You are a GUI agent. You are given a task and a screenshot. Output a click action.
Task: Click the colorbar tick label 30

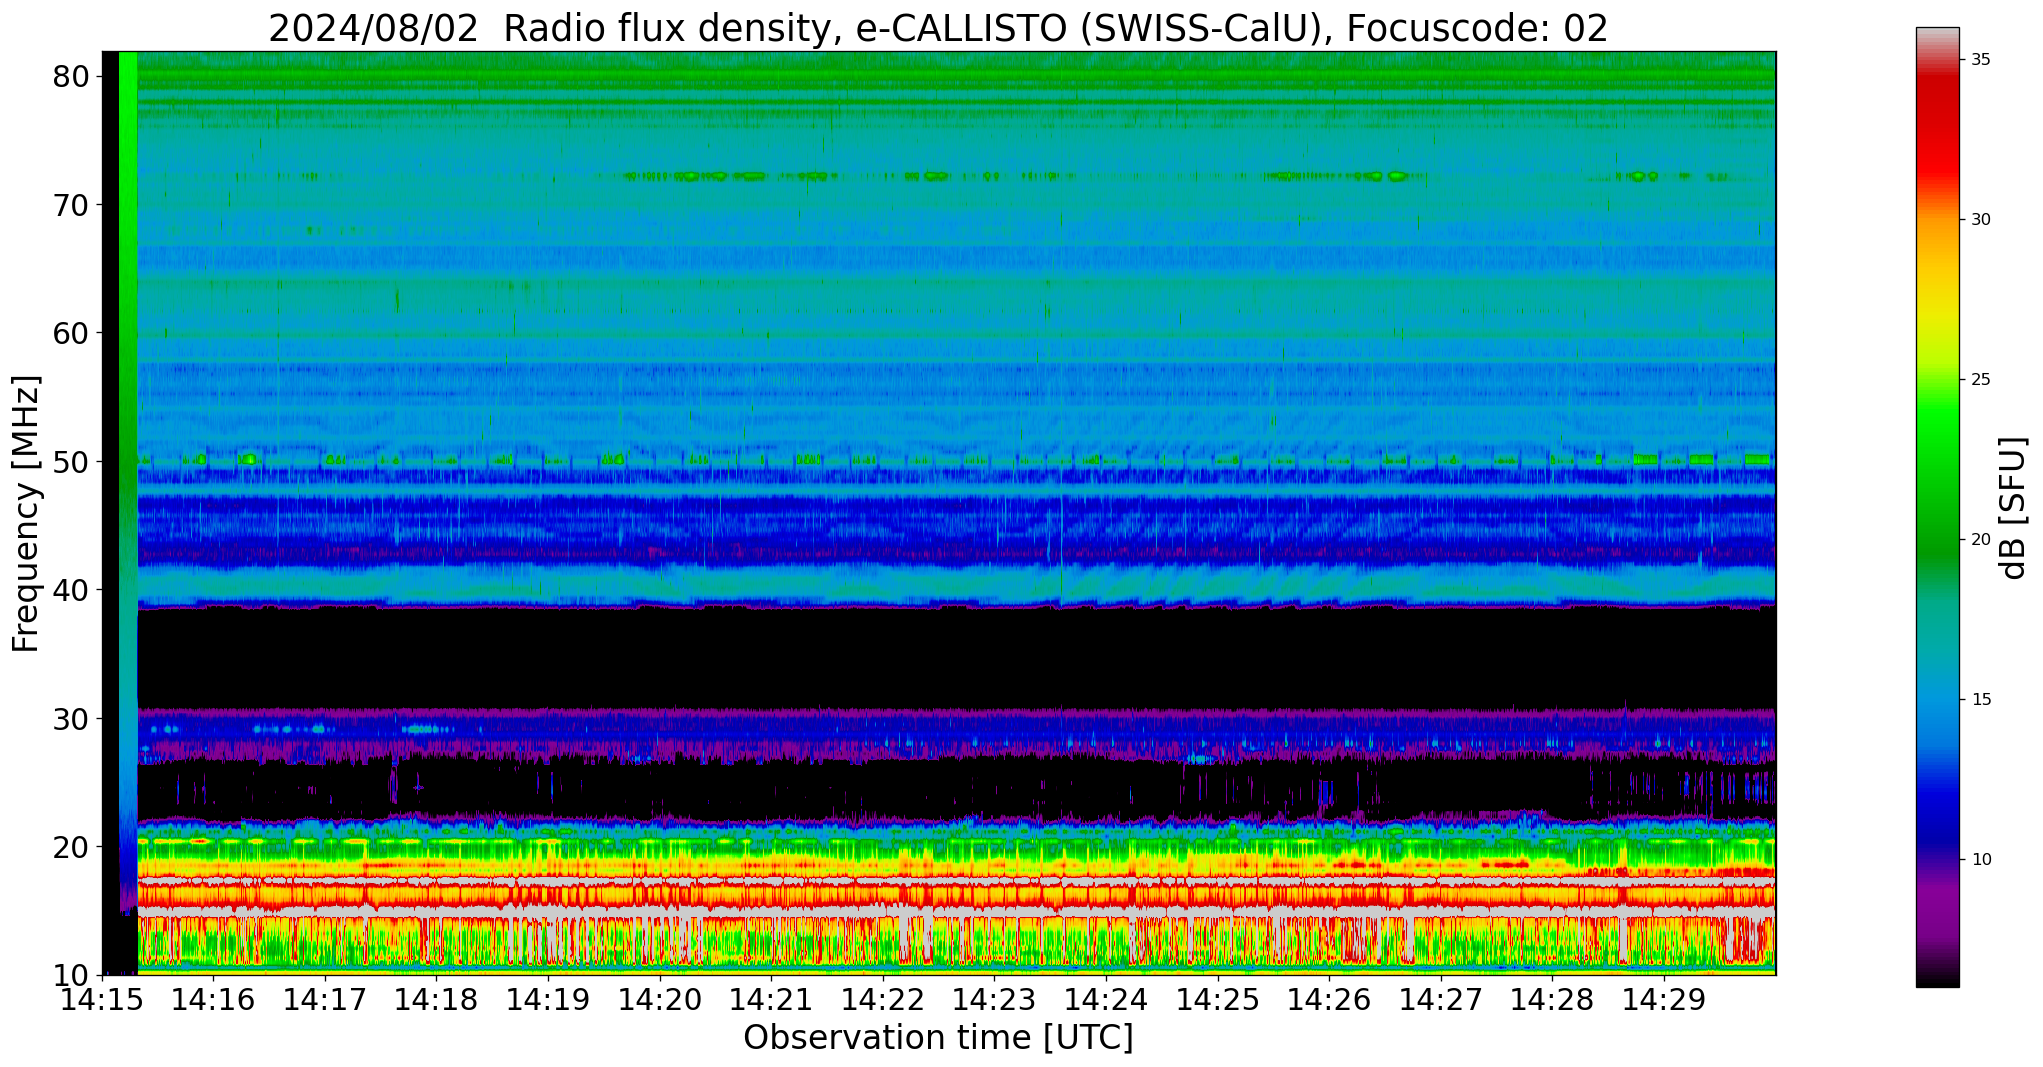tap(1980, 220)
